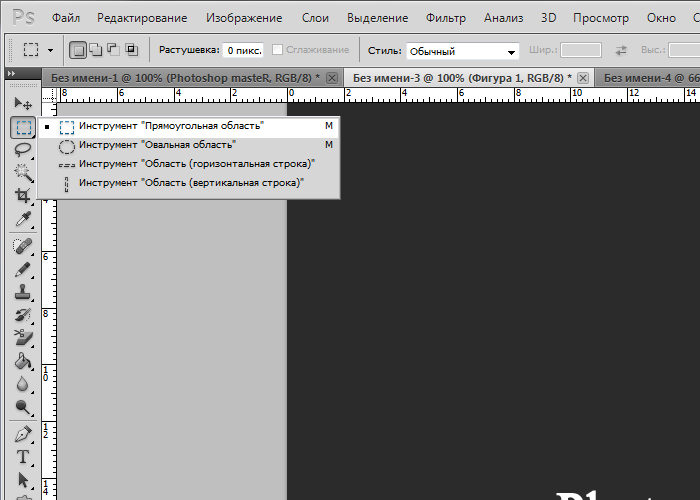700x500 pixels.
Task: Enable the 'Add to selection' mode button
Action: pyautogui.click(x=96, y=50)
